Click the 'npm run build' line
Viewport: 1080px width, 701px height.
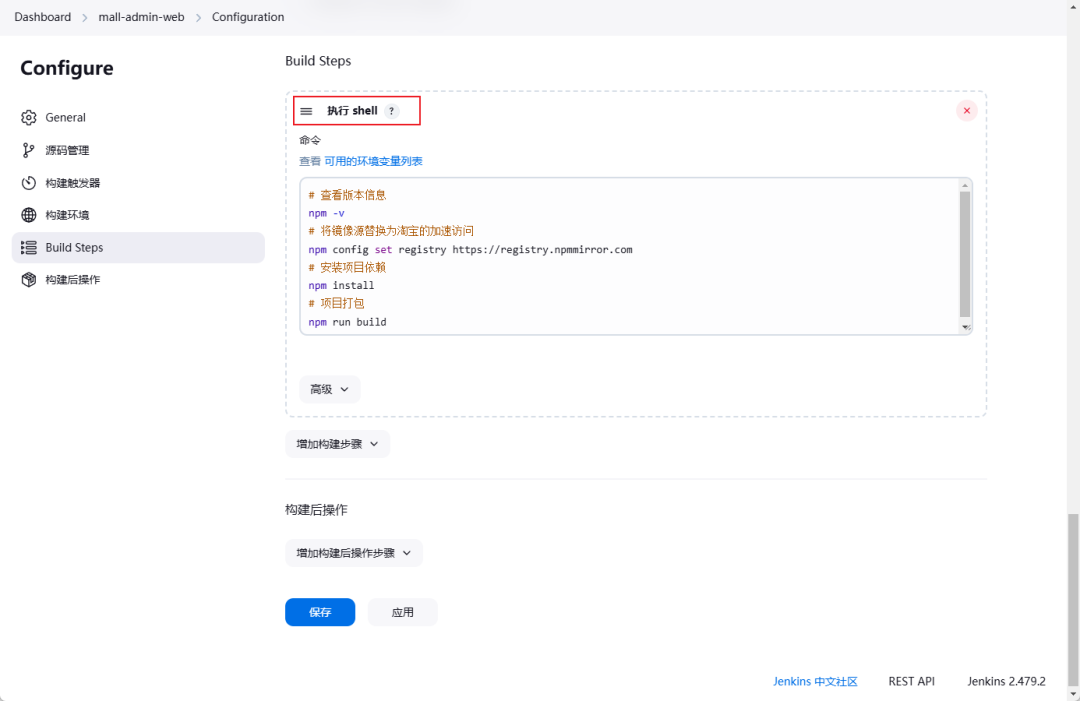347,322
